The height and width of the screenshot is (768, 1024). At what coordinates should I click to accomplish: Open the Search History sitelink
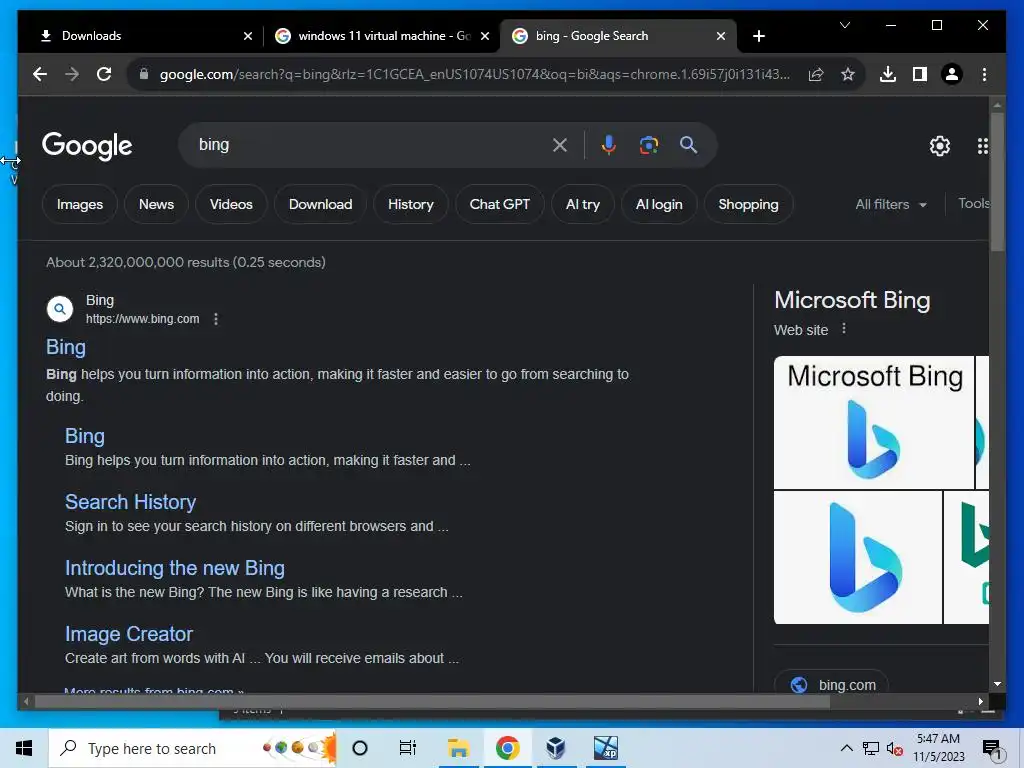pyautogui.click(x=131, y=502)
